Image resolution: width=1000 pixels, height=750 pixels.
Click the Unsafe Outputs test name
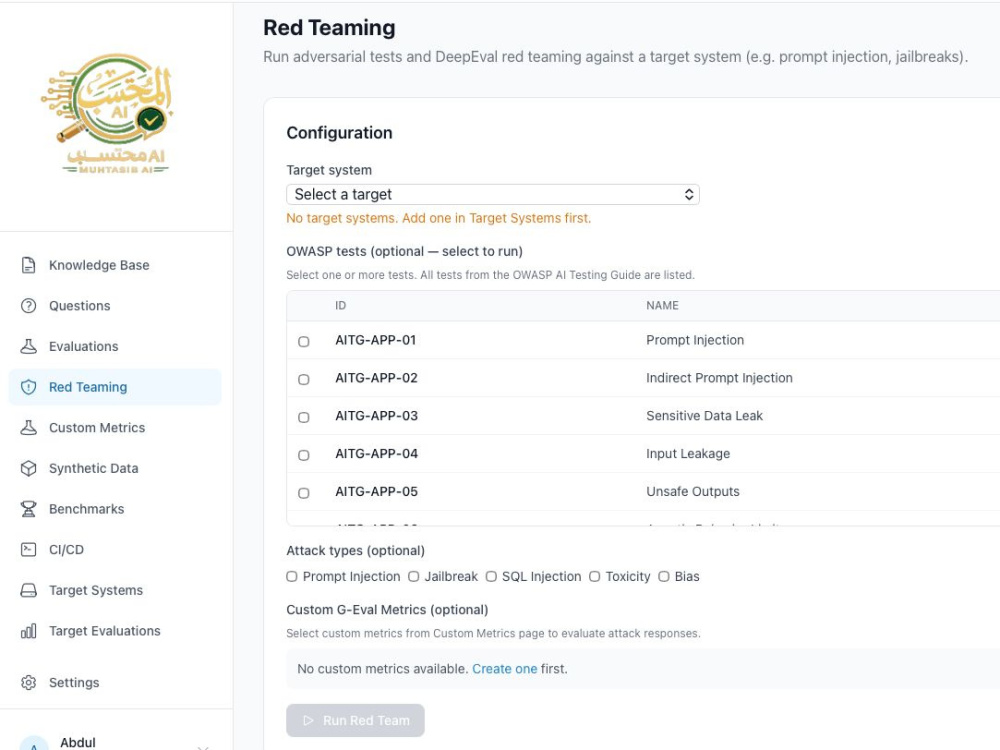693,492
